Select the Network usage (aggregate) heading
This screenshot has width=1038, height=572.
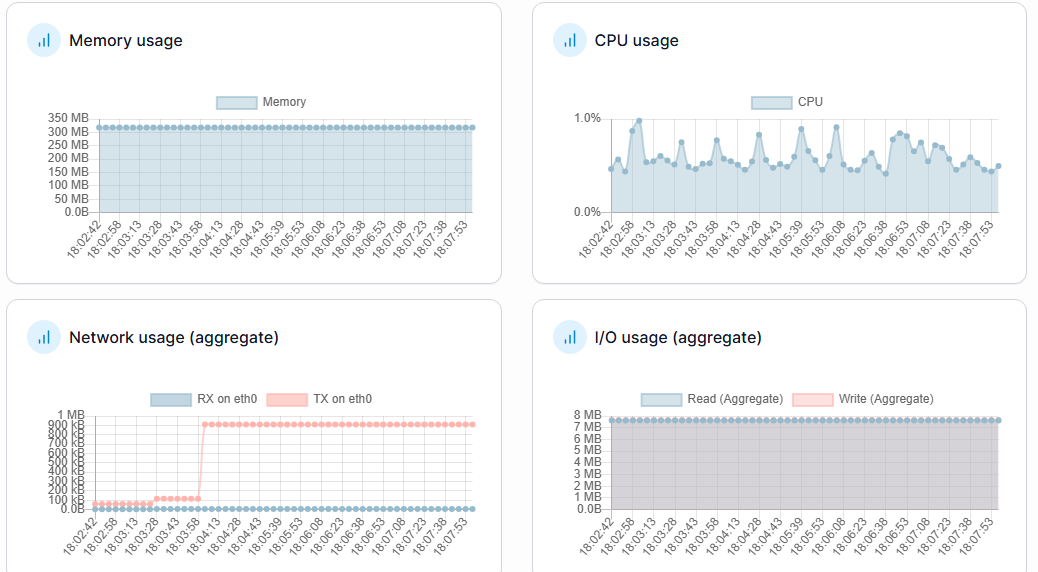tap(173, 338)
